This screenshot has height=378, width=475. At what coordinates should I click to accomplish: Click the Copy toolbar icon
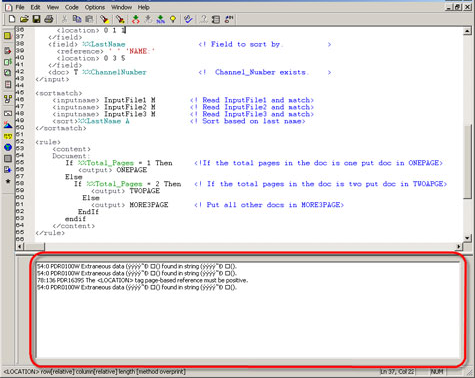click(77, 19)
